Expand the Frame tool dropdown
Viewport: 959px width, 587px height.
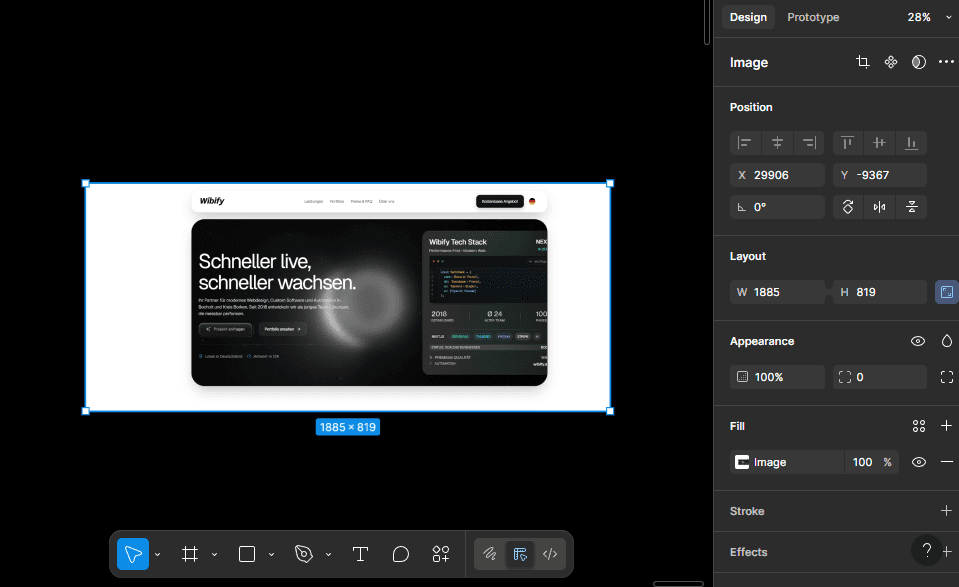[x=213, y=553]
